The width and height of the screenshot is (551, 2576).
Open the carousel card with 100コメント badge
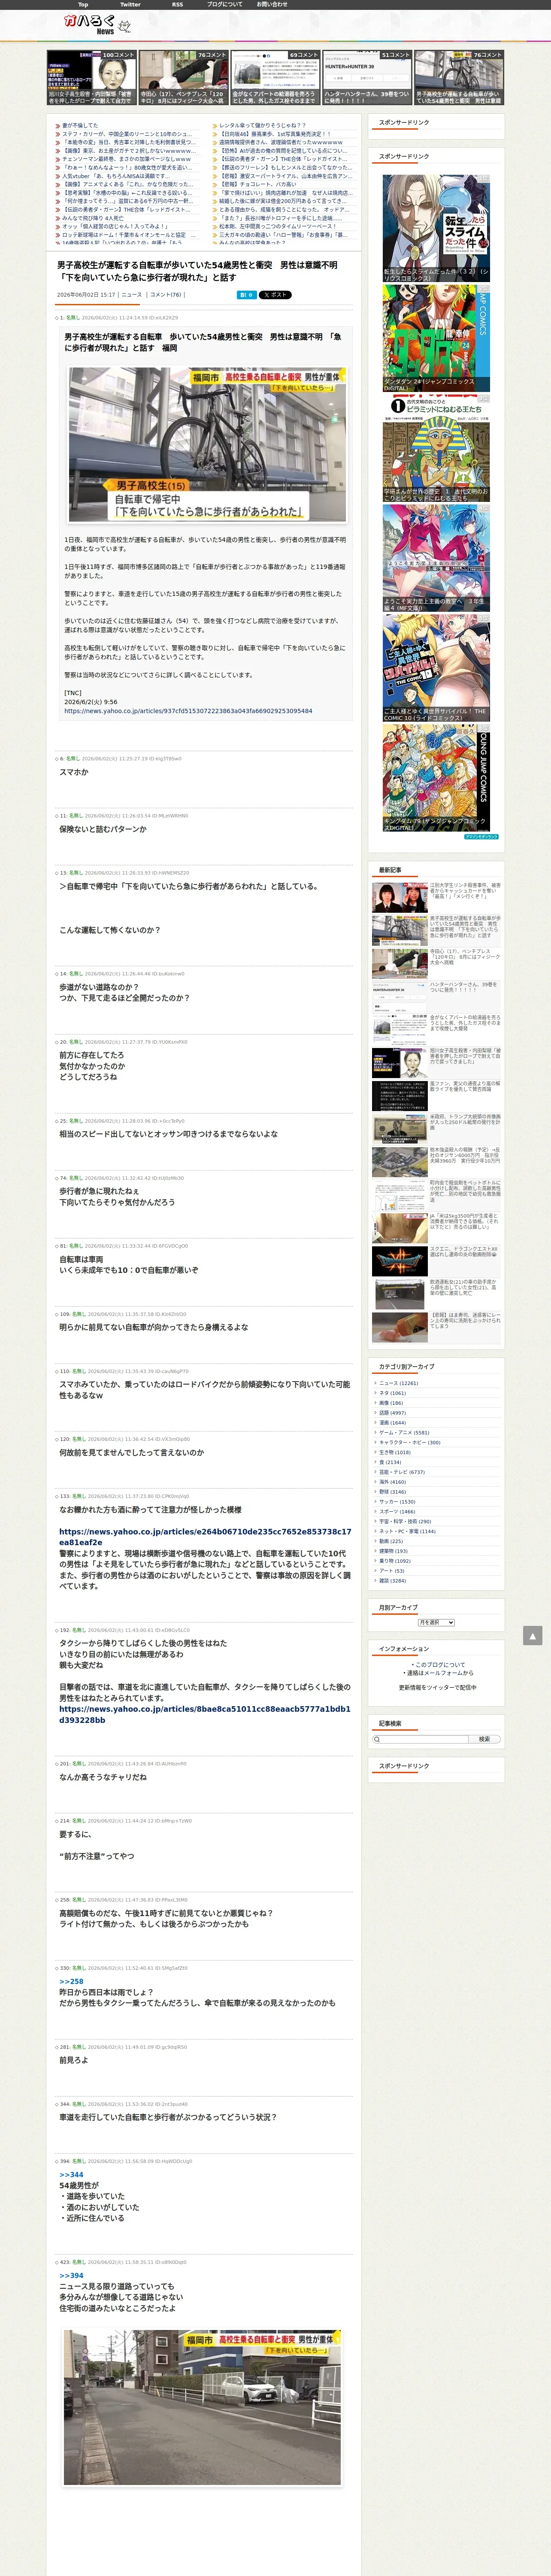[x=92, y=78]
